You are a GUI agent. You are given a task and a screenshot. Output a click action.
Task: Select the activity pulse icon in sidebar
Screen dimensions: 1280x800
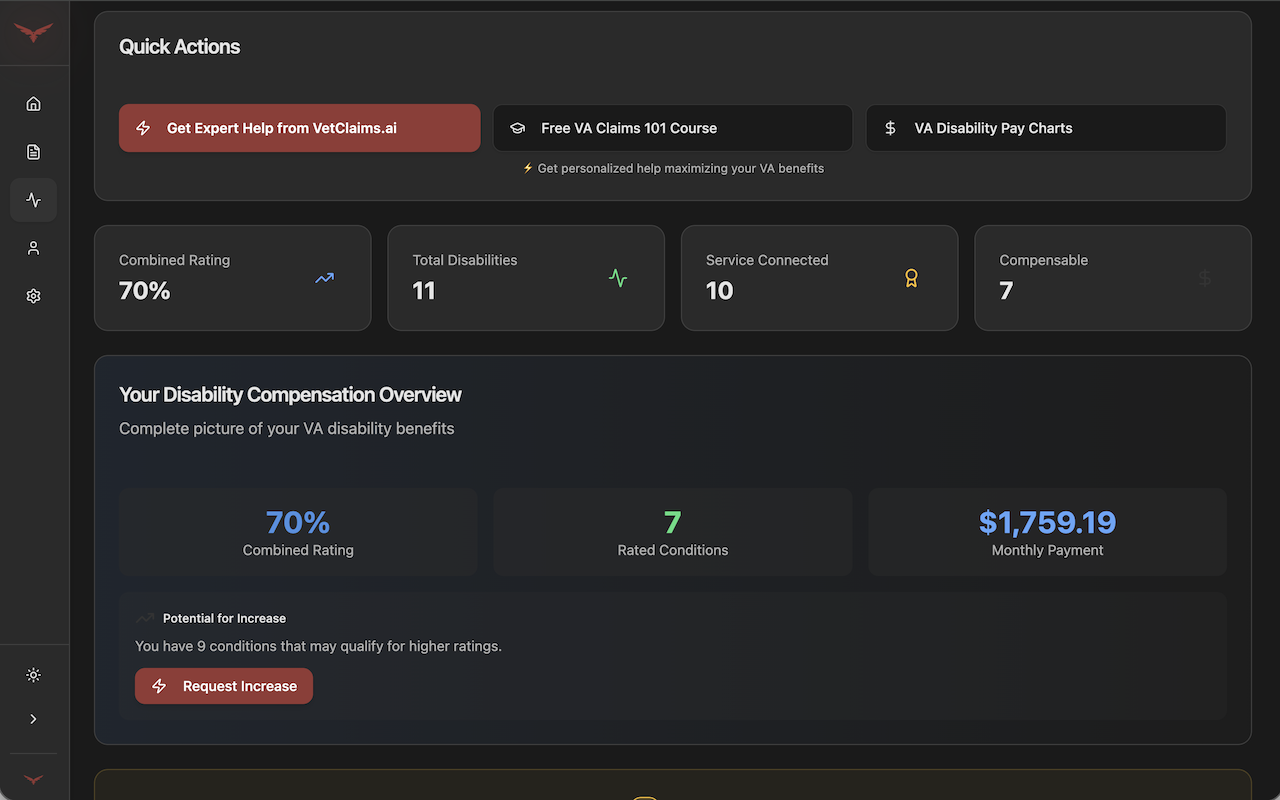pos(33,200)
